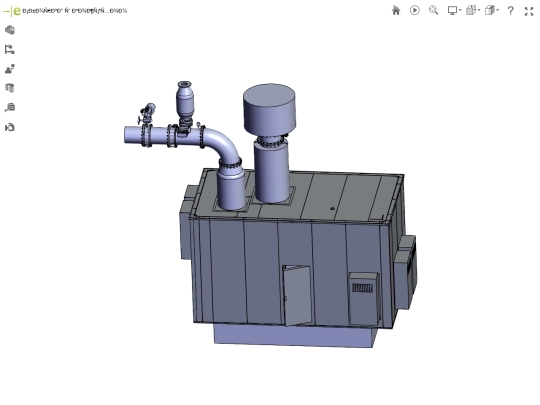Select the enclosure door on model
Screen dimensions: 540x405
[x=297, y=295]
